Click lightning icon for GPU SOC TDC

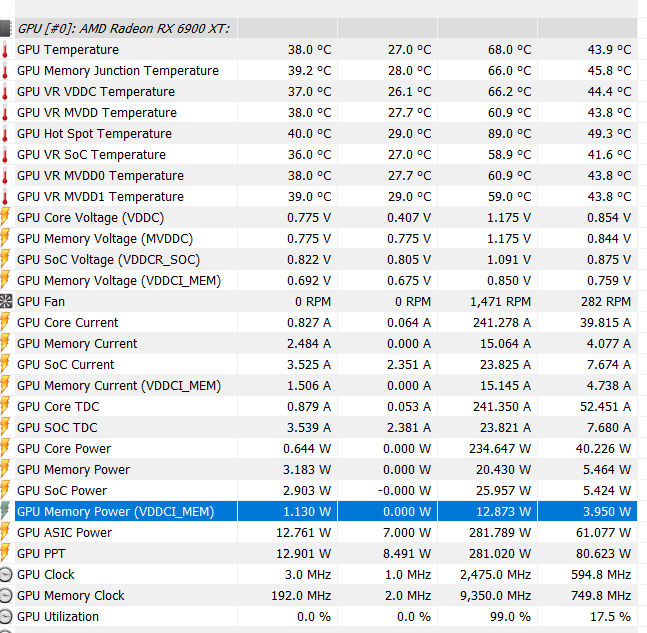[5, 428]
